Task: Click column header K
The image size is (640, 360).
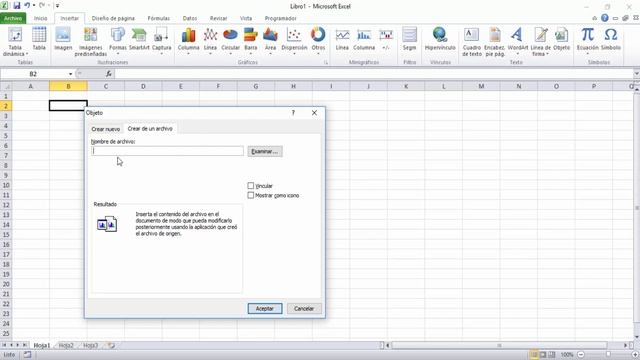Action: click(406, 86)
